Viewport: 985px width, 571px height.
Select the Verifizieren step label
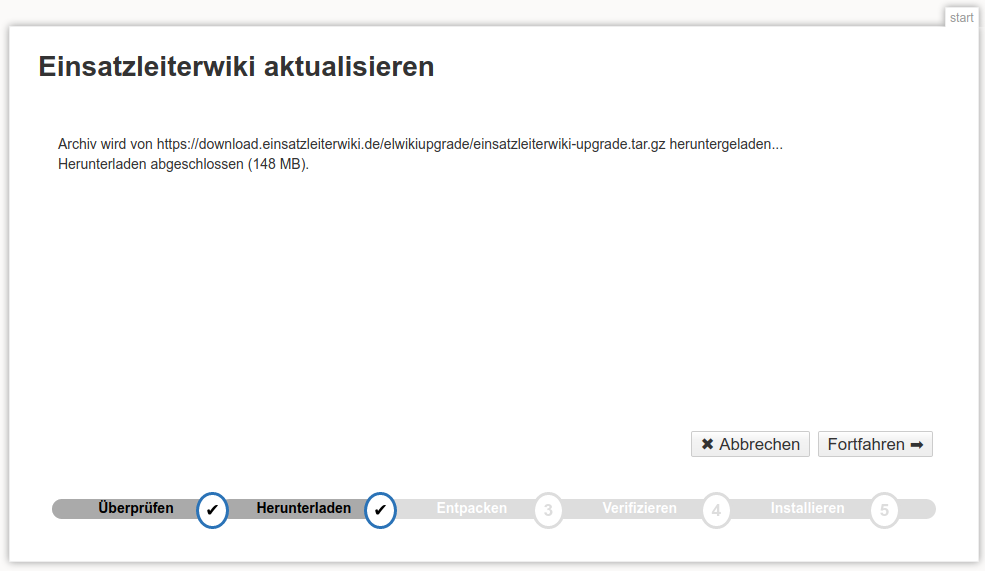pyautogui.click(x=639, y=508)
